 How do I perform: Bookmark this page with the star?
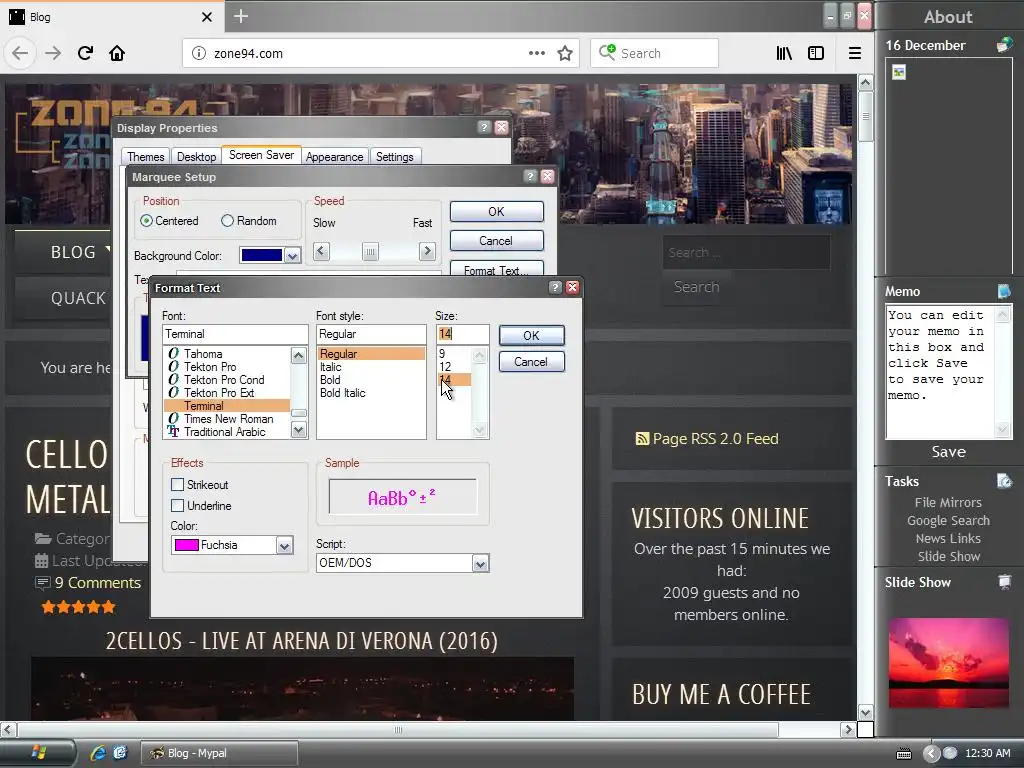565,53
